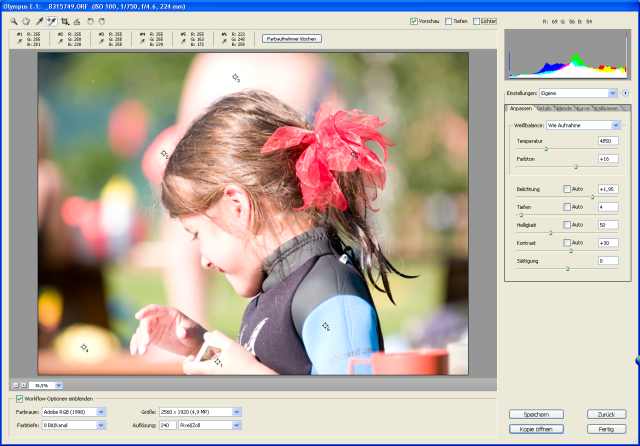This screenshot has height=446, width=640.
Task: Select the Color Sampler tool
Action: coord(50,20)
